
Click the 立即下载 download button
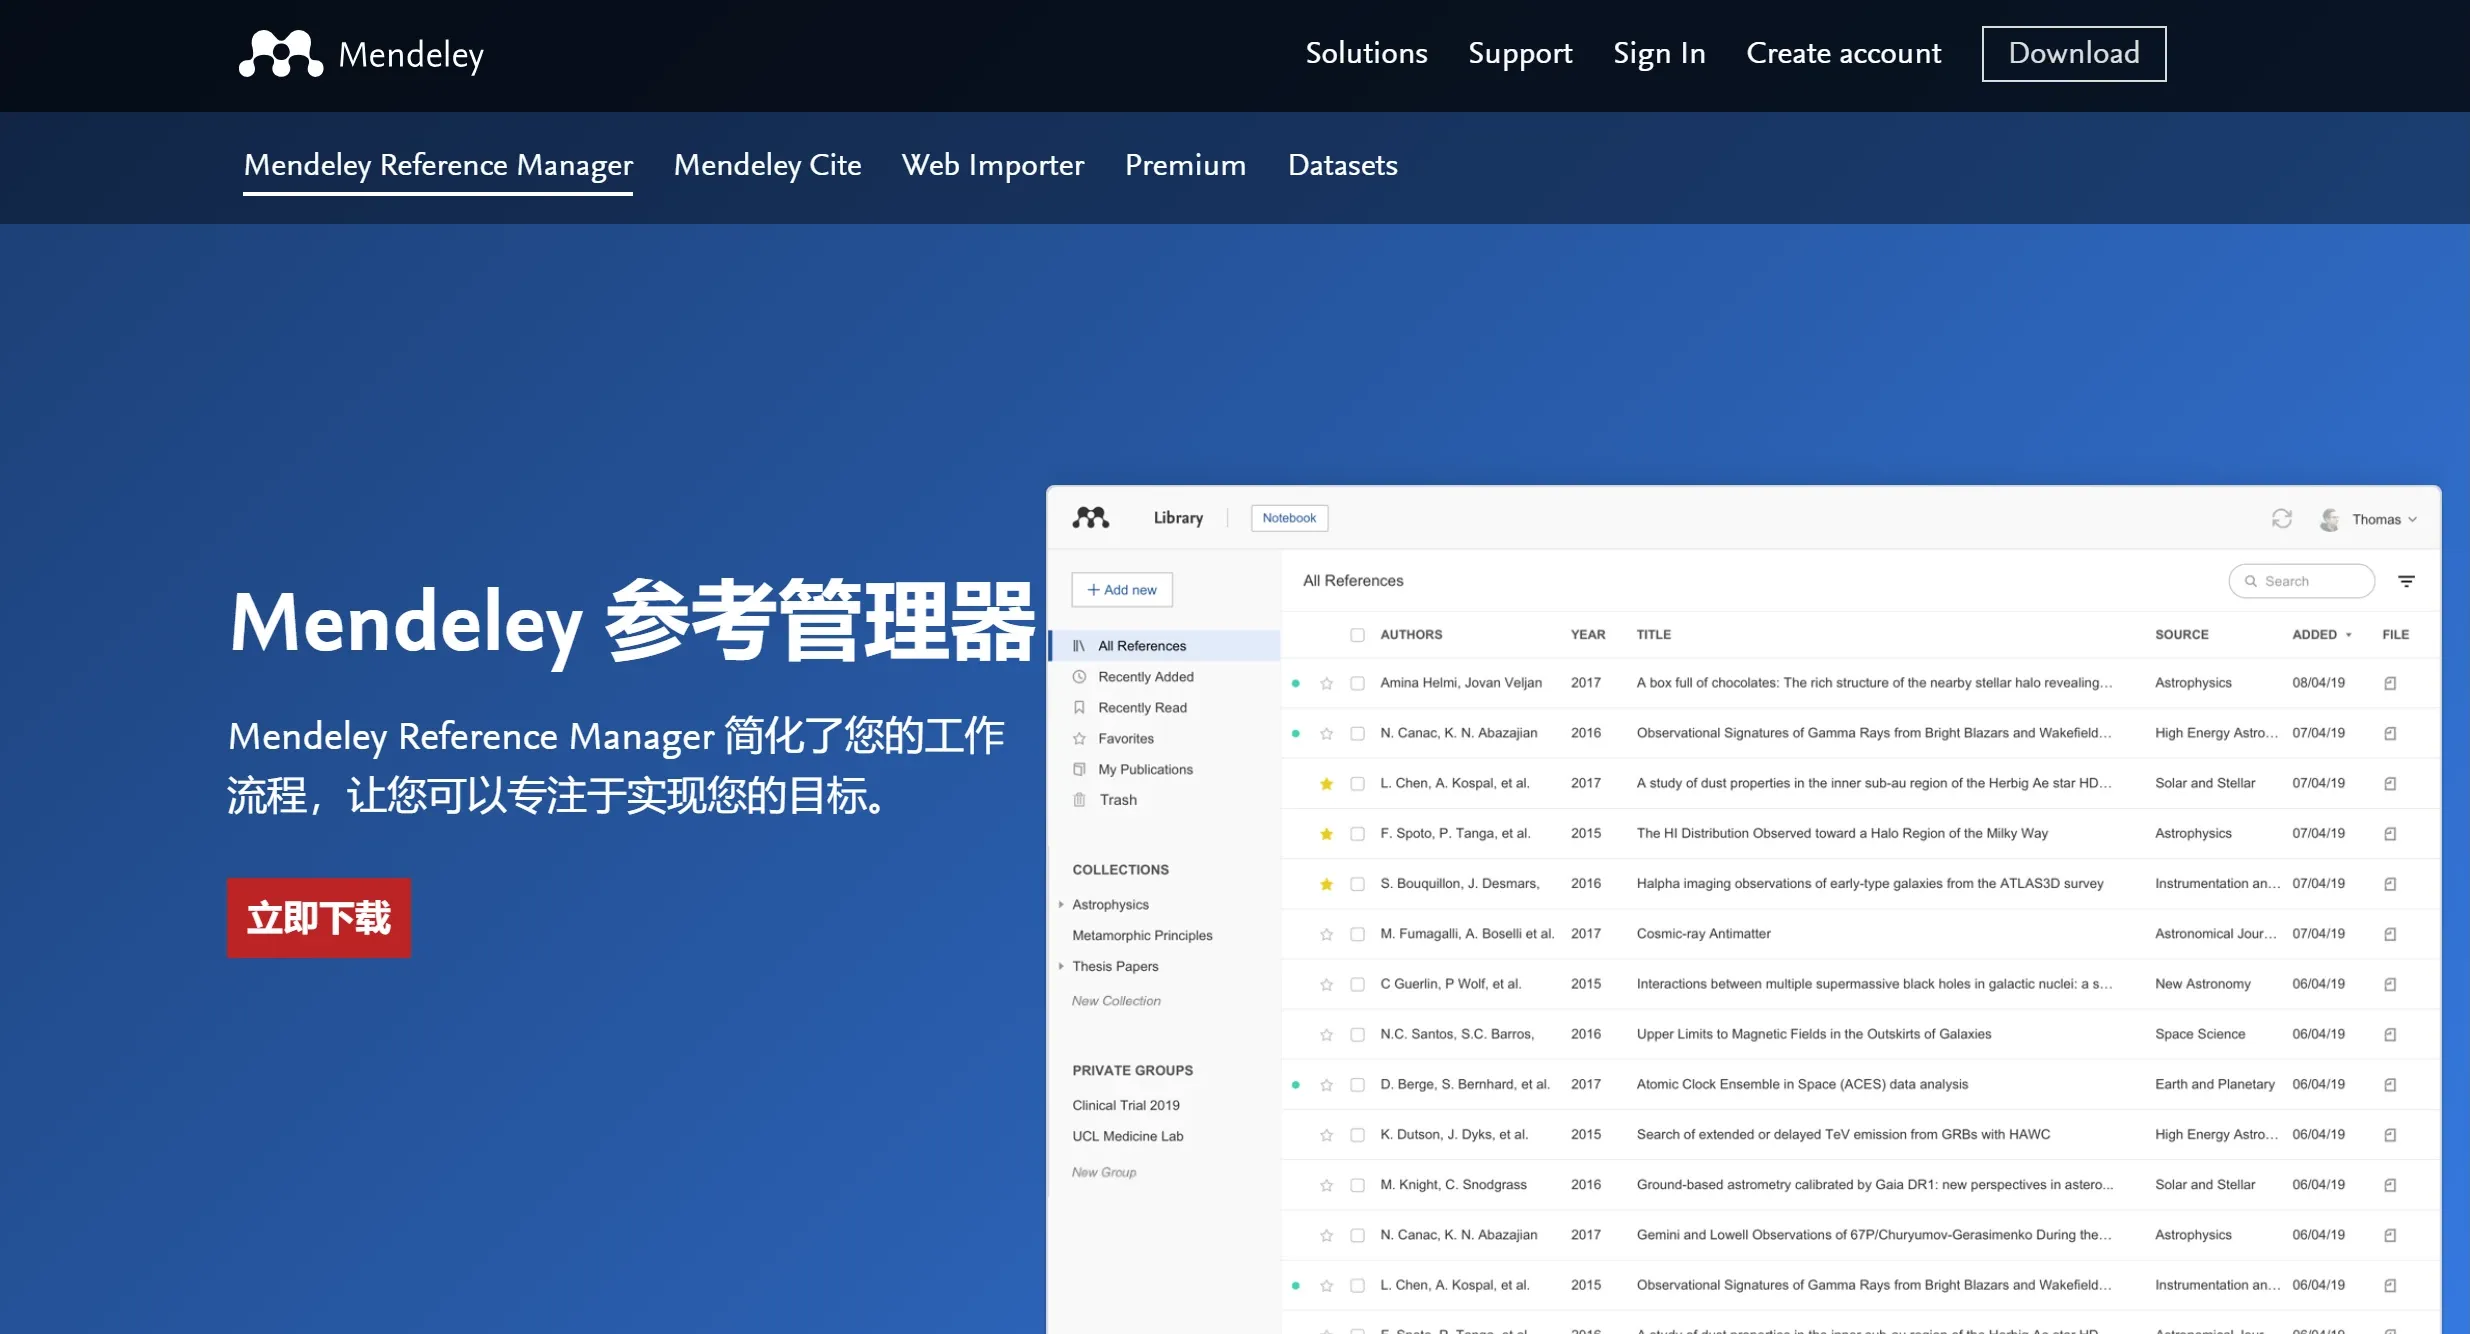tap(318, 917)
